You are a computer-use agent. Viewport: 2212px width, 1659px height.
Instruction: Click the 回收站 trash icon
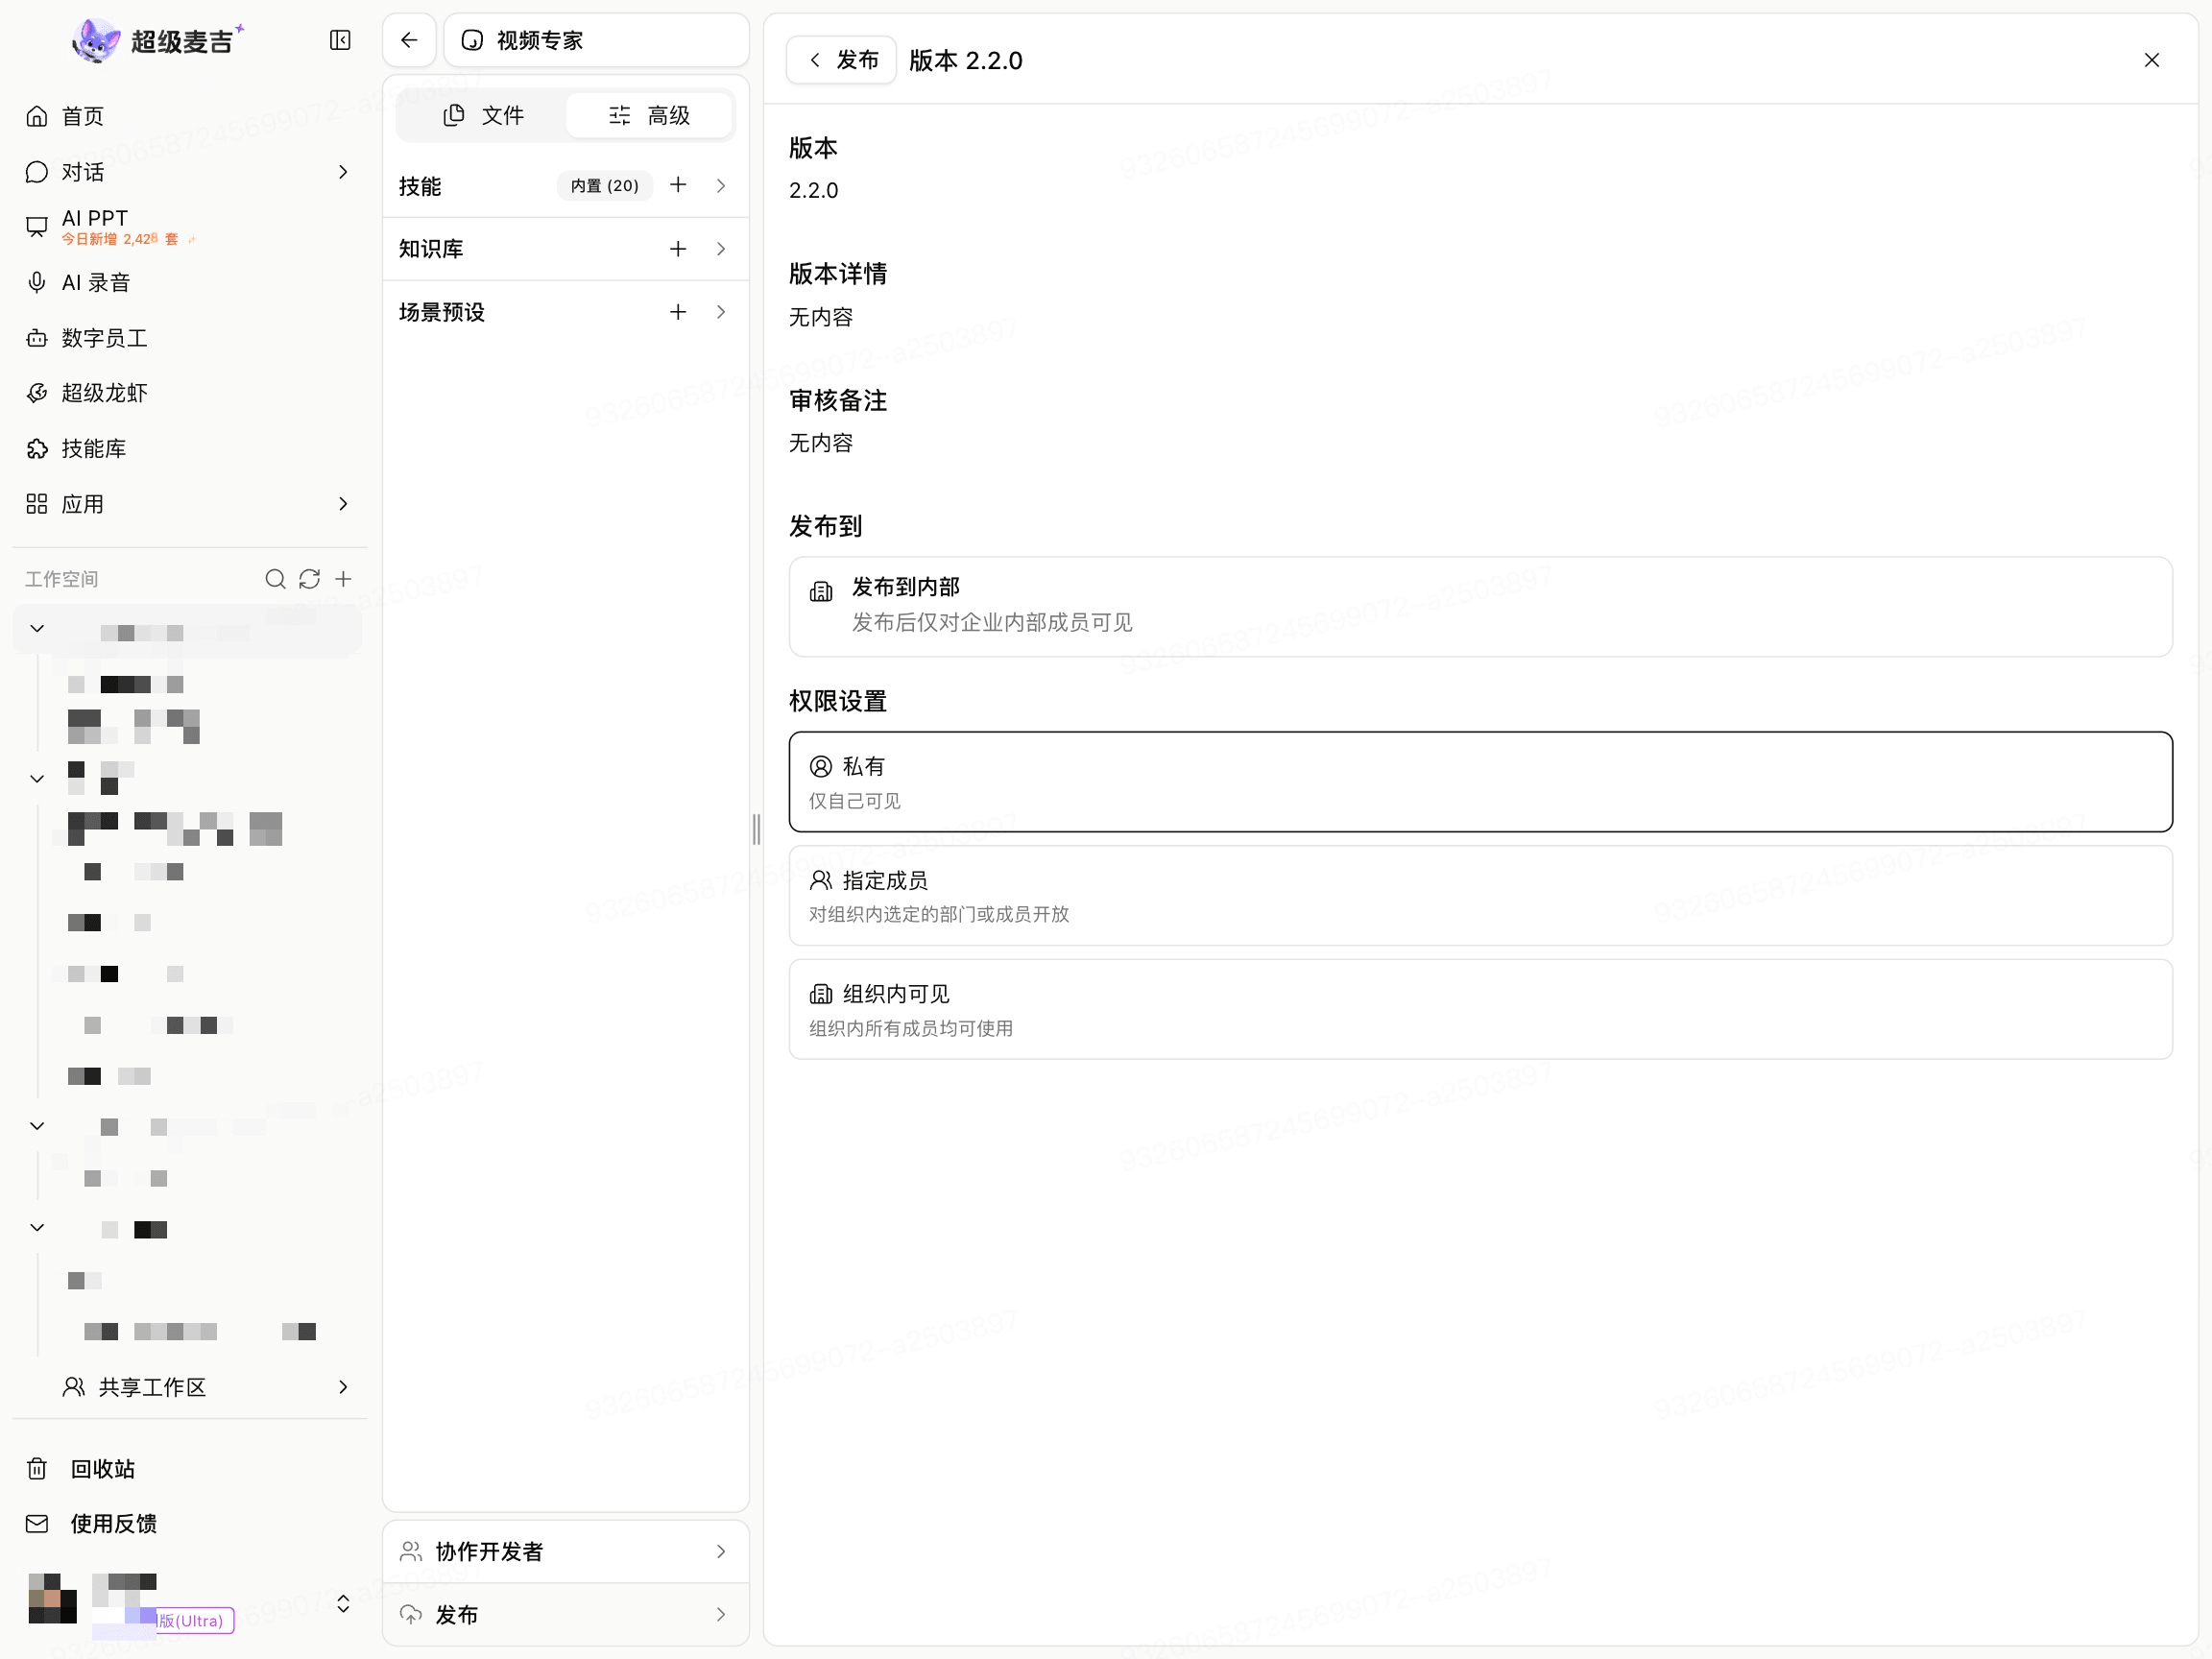tap(37, 1469)
